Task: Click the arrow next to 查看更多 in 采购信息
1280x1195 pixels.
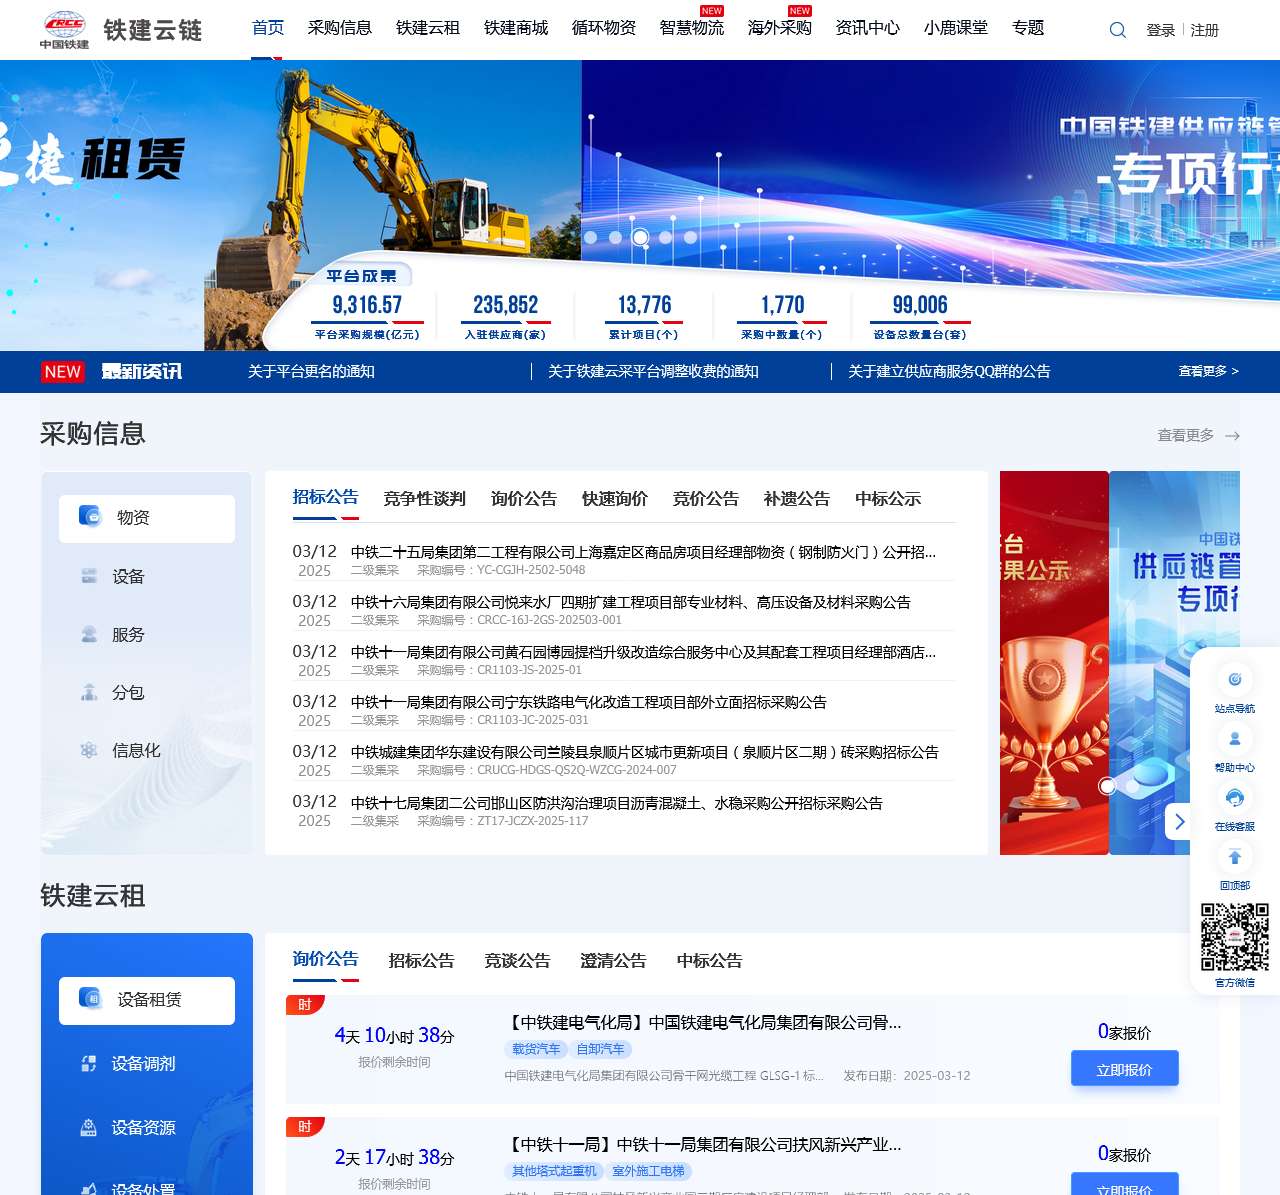Action: pos(1233,436)
